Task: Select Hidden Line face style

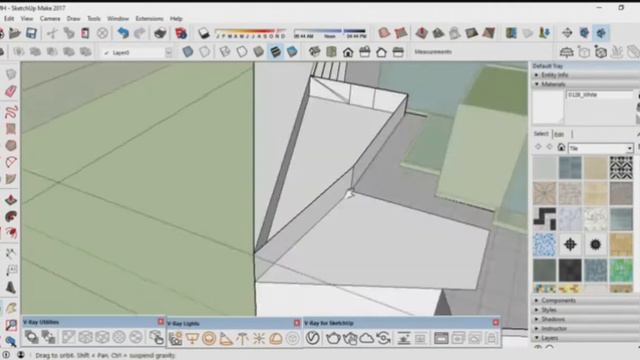Action: (242, 52)
